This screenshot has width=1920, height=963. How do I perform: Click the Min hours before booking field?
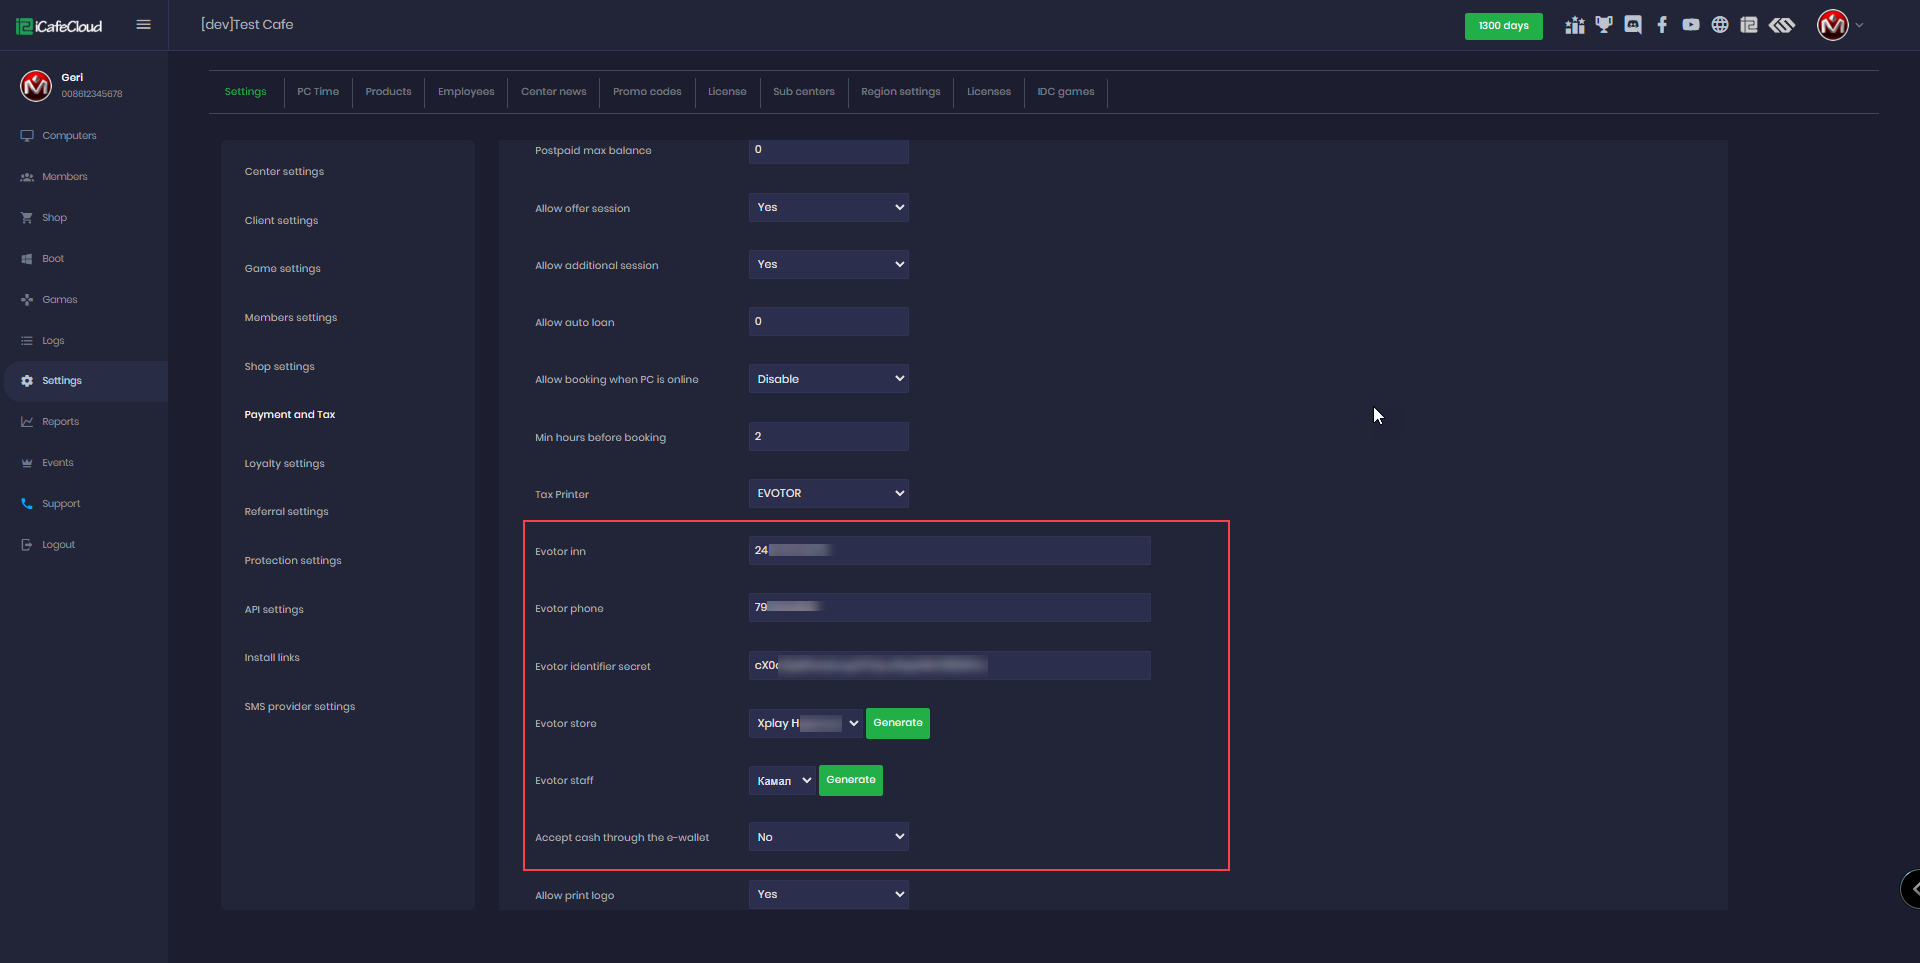pyautogui.click(x=828, y=436)
